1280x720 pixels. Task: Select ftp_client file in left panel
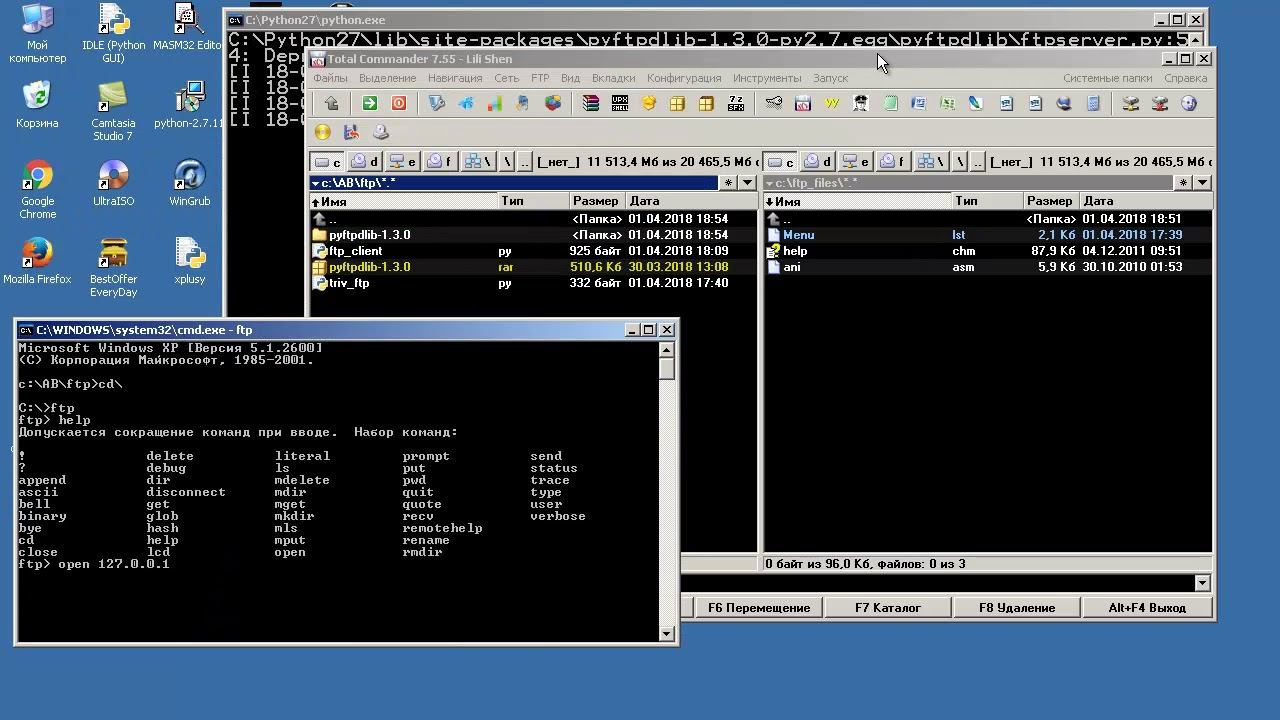[355, 251]
